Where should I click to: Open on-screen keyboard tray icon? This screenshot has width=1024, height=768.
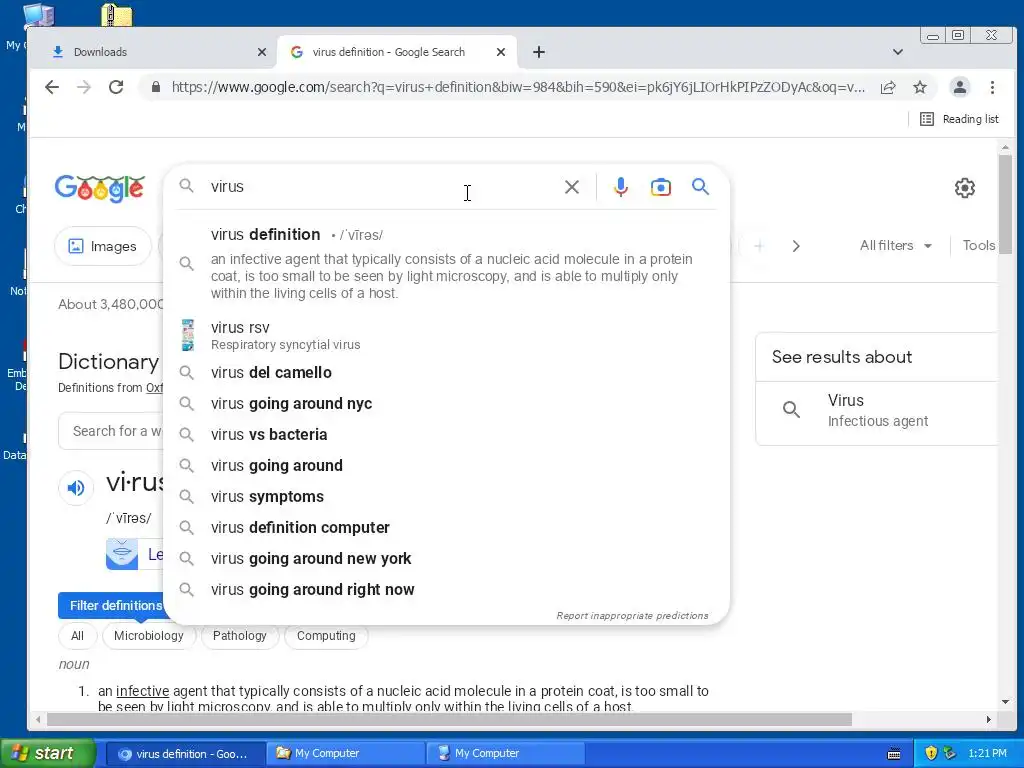tap(894, 754)
